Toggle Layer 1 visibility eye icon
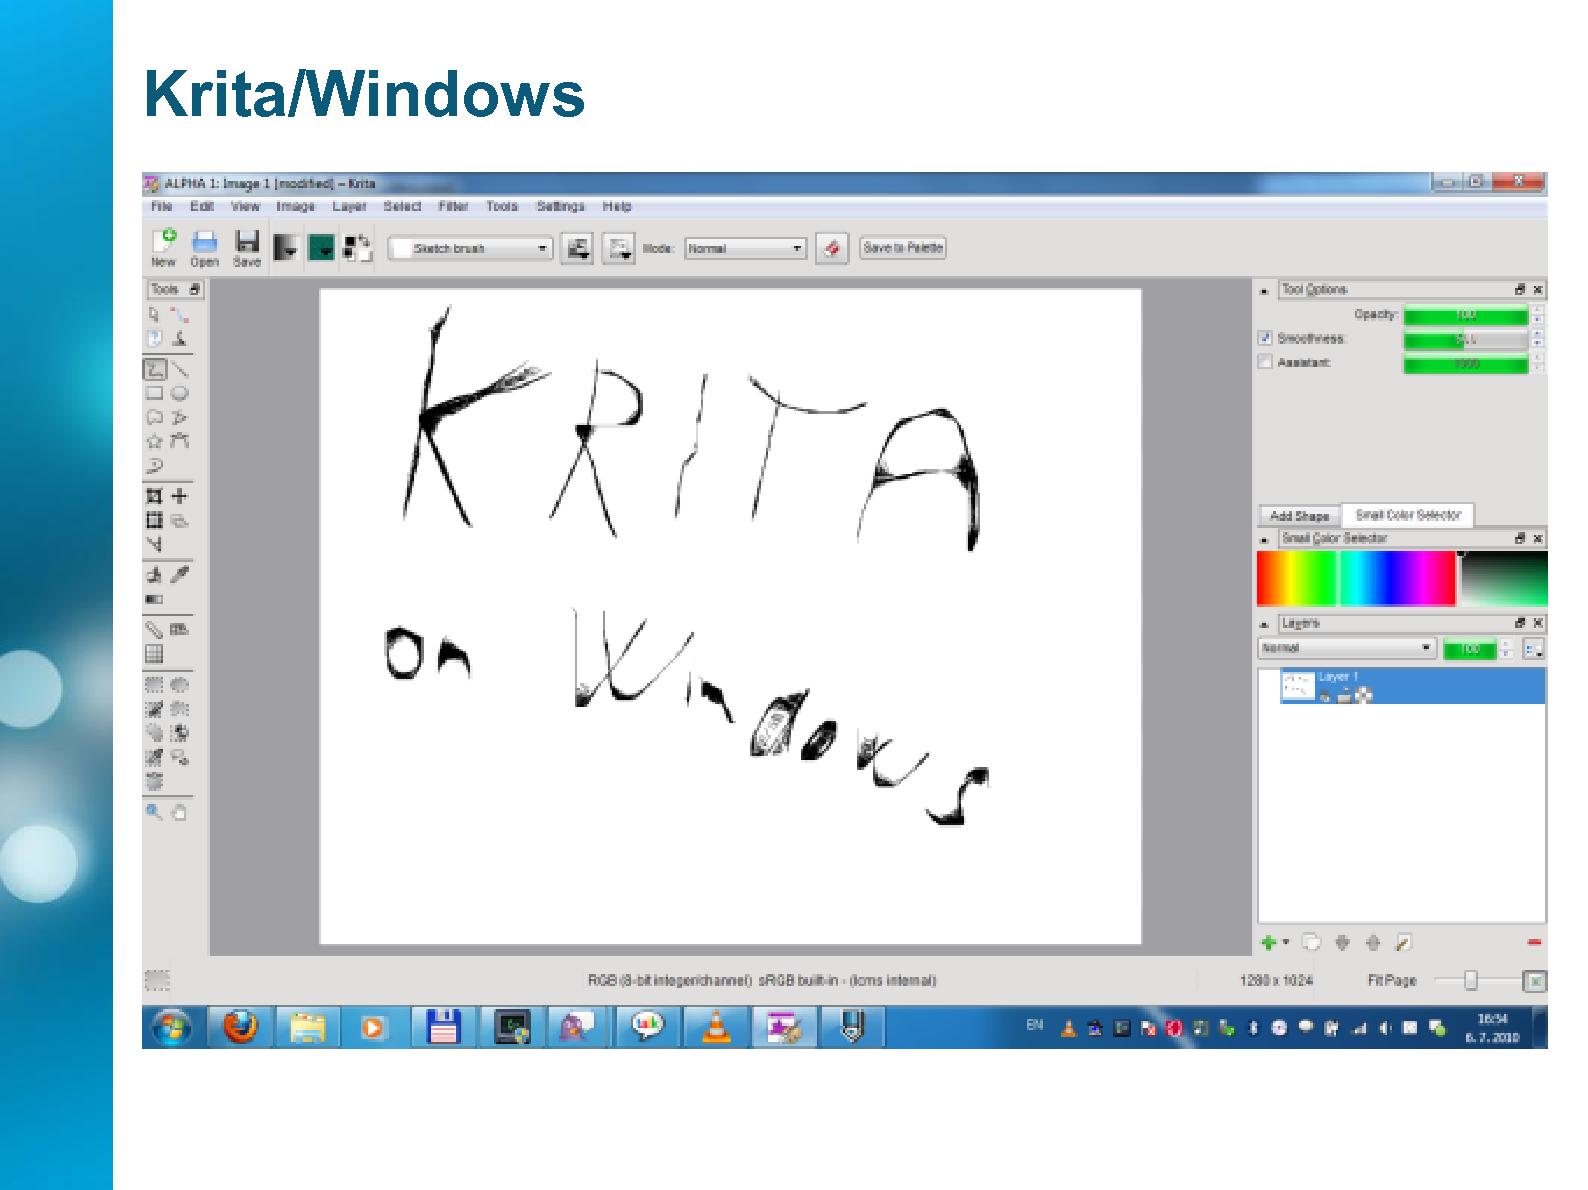Image resolution: width=1588 pixels, height=1190 pixels. pyautogui.click(x=1325, y=696)
